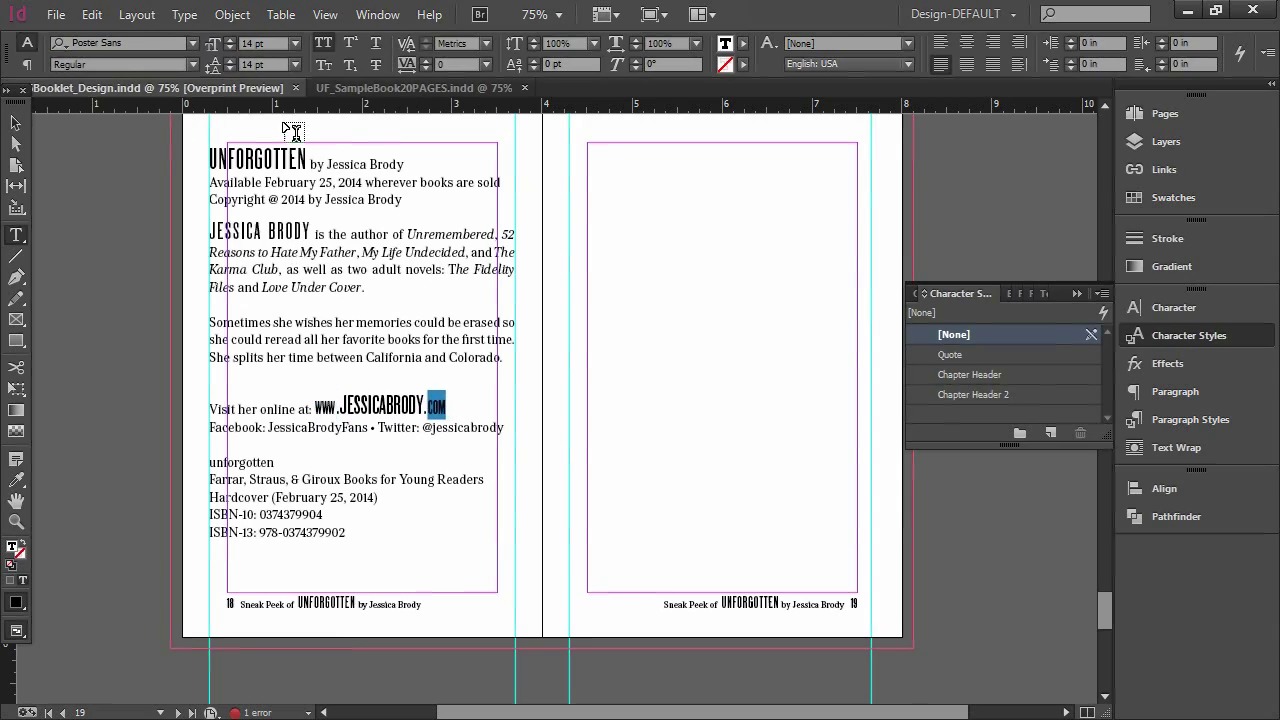Image resolution: width=1280 pixels, height=720 pixels.
Task: Open the Regular font style dropdown
Action: tap(192, 65)
